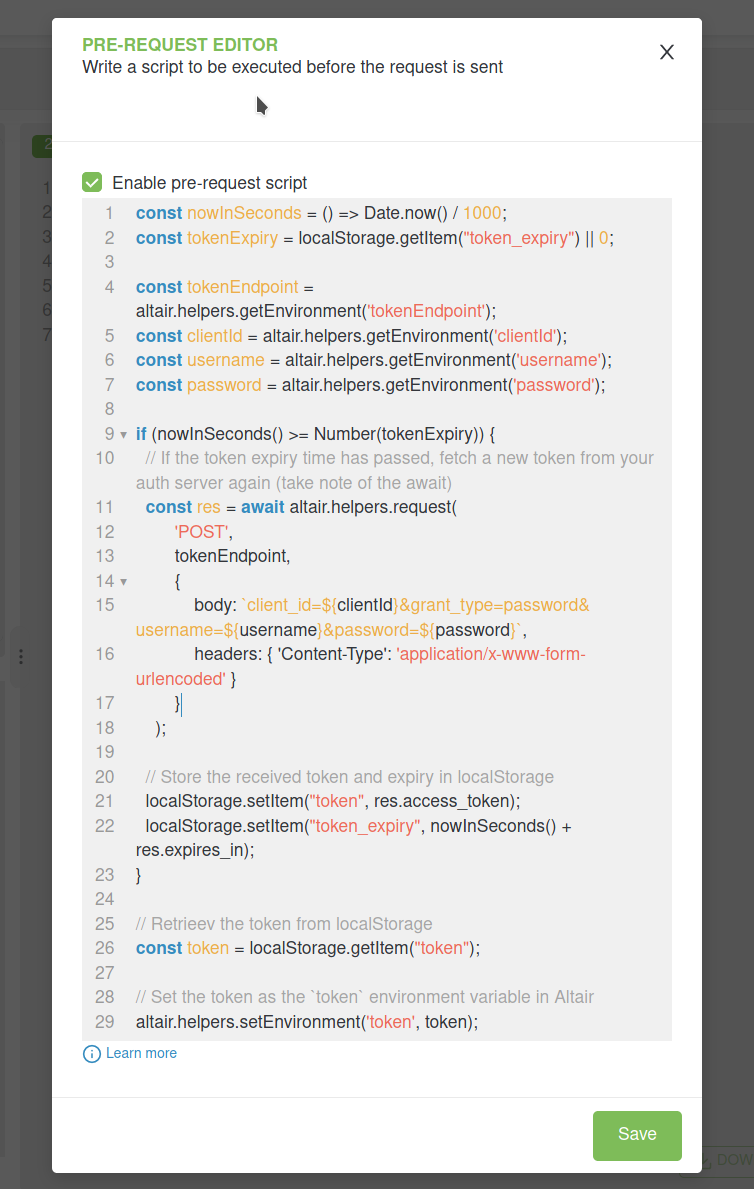
Task: Collapse the request options object at line 14
Action: [122, 580]
